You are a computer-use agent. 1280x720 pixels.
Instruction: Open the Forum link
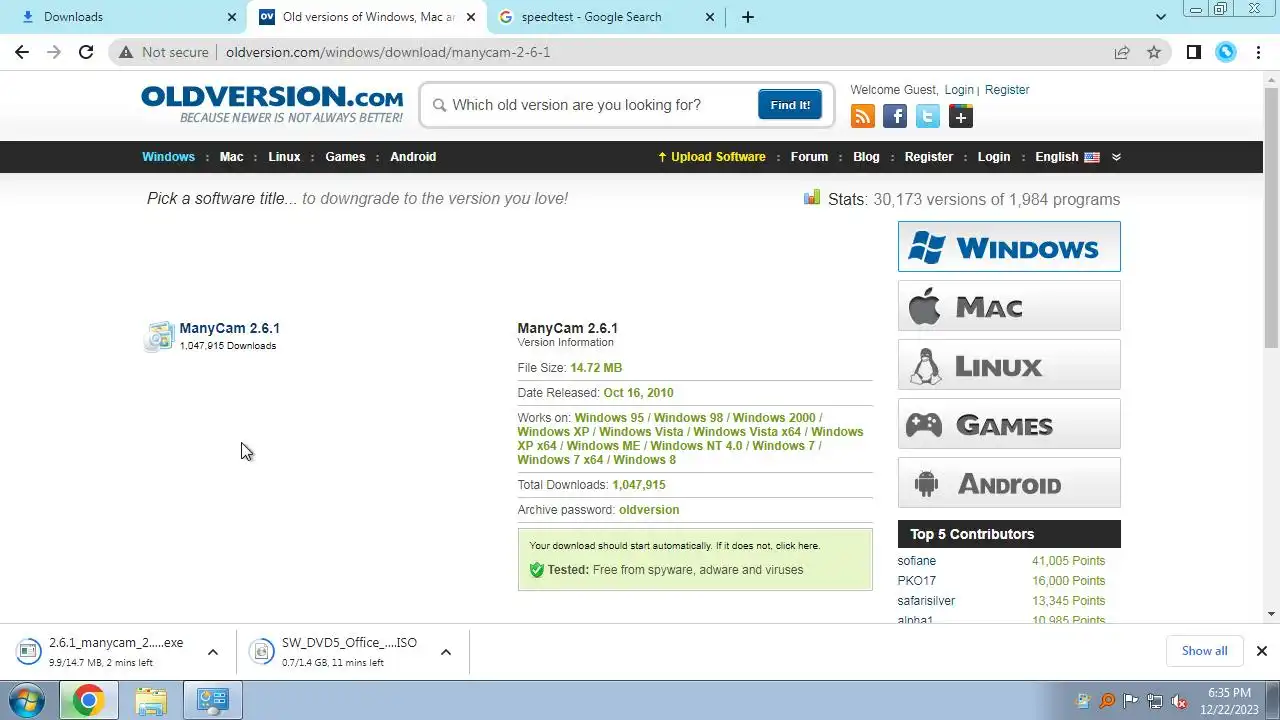809,157
